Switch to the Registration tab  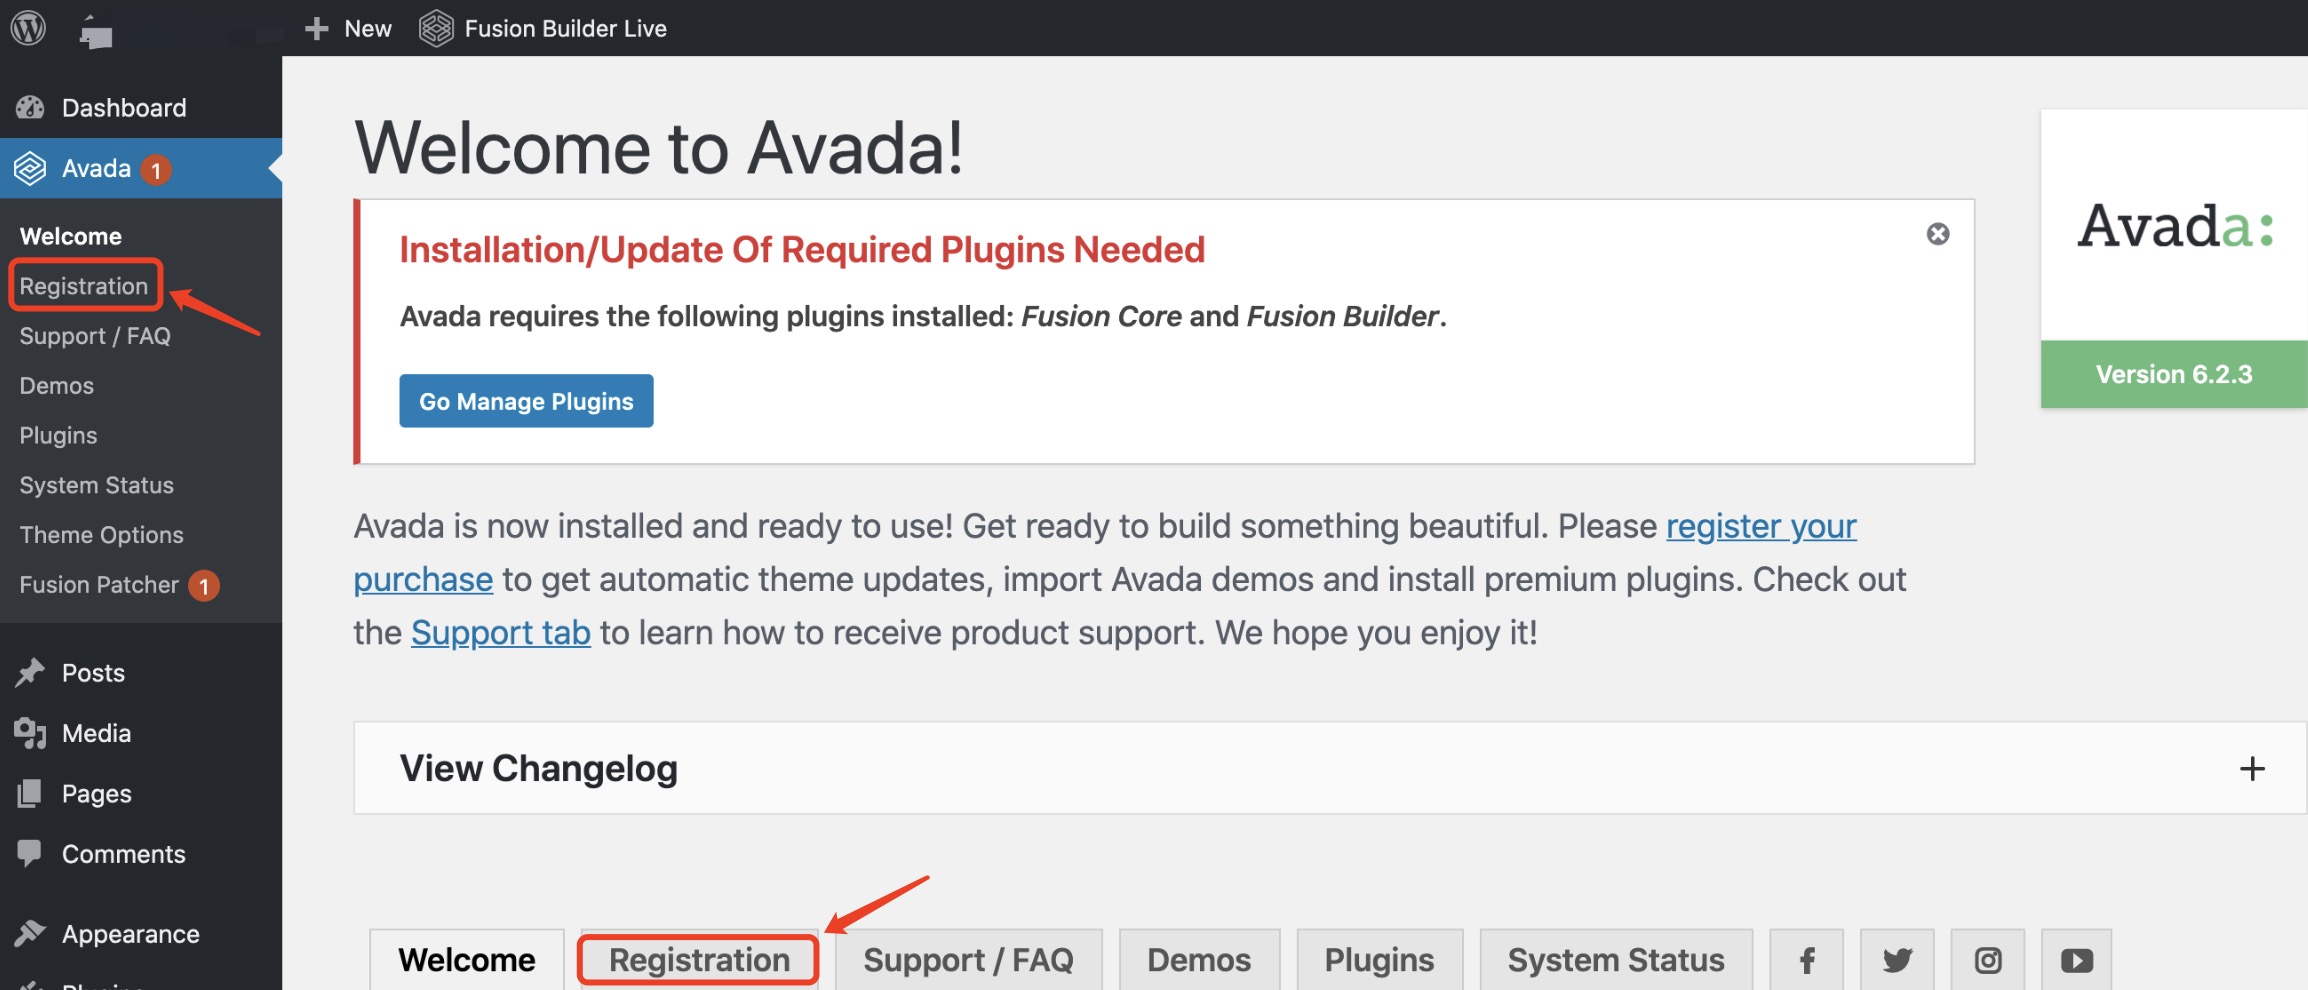699,960
